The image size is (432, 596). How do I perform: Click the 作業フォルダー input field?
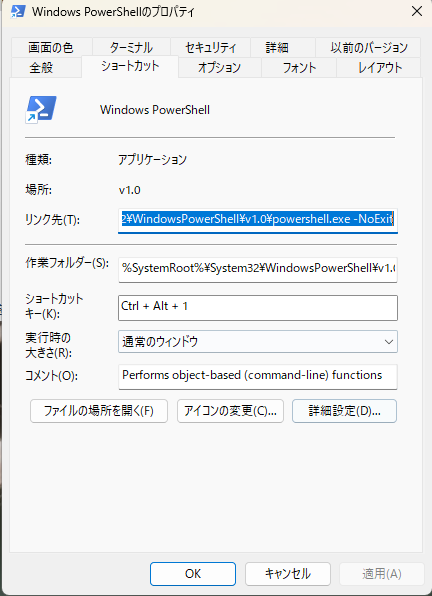(x=258, y=269)
